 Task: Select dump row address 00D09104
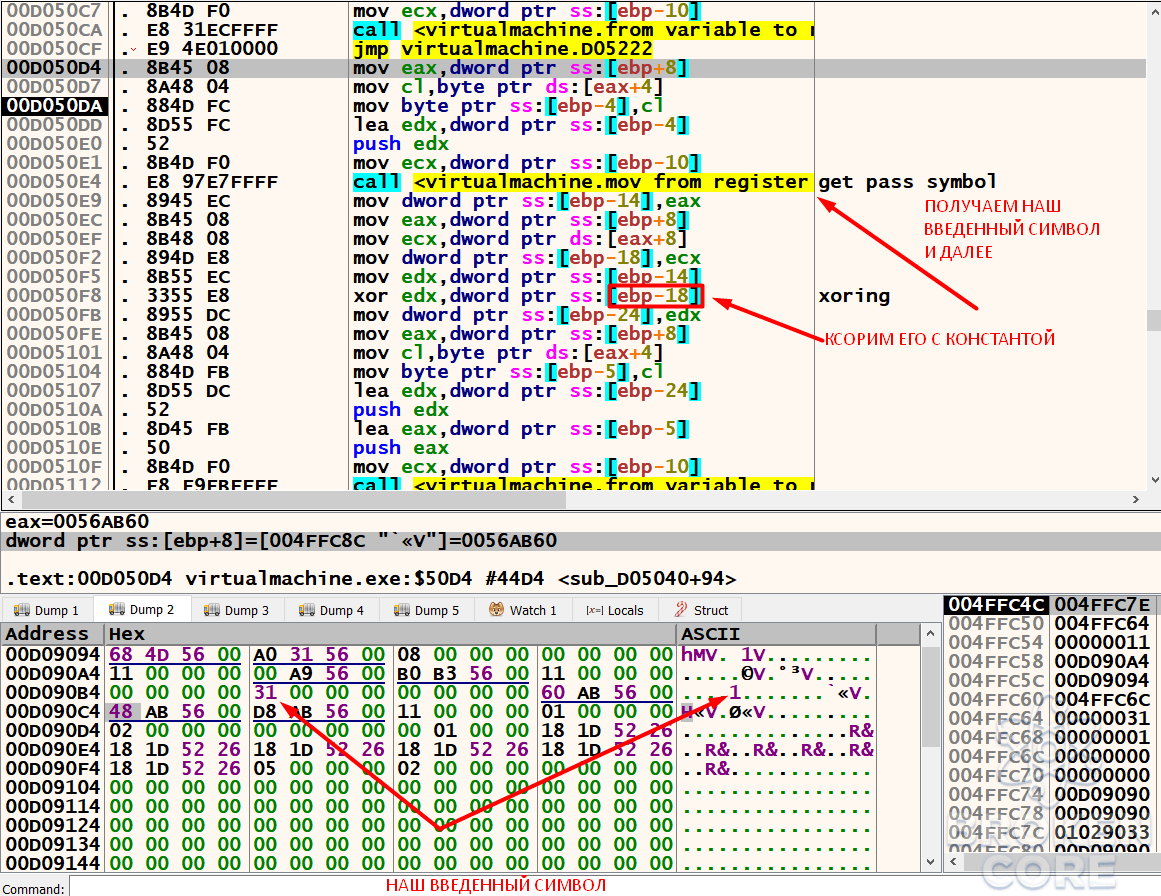53,787
